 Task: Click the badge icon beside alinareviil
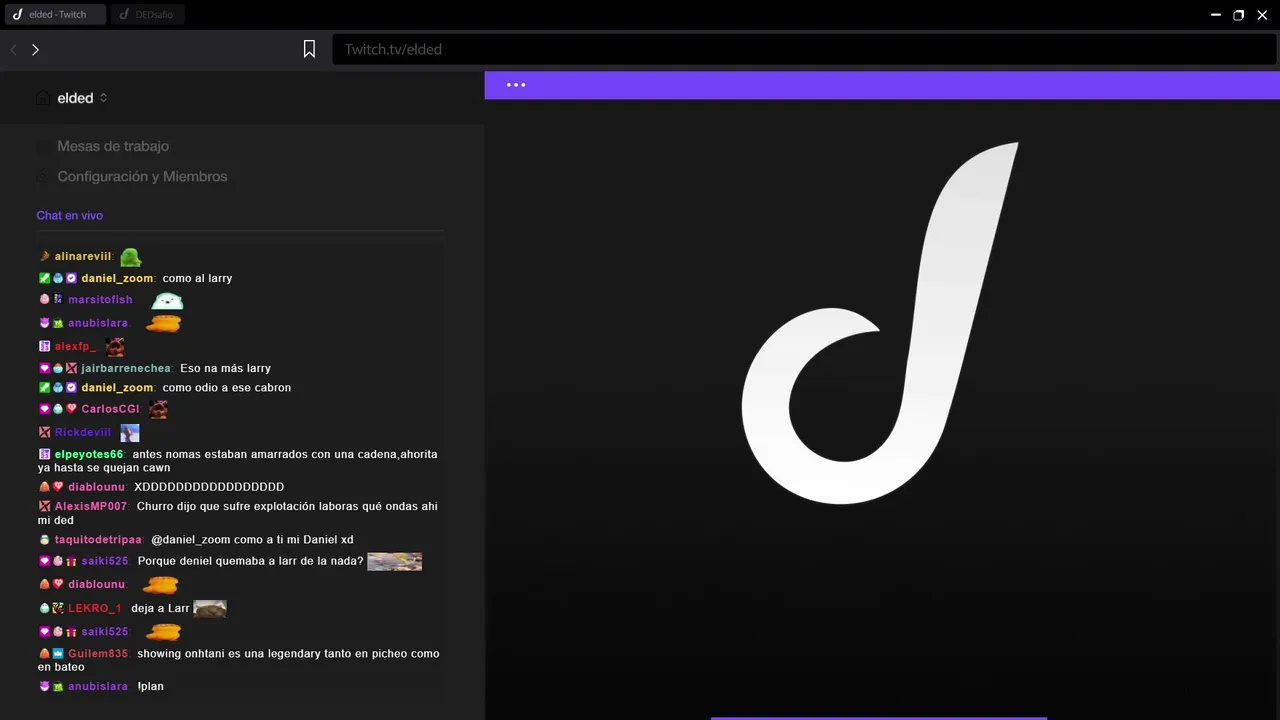coord(44,256)
